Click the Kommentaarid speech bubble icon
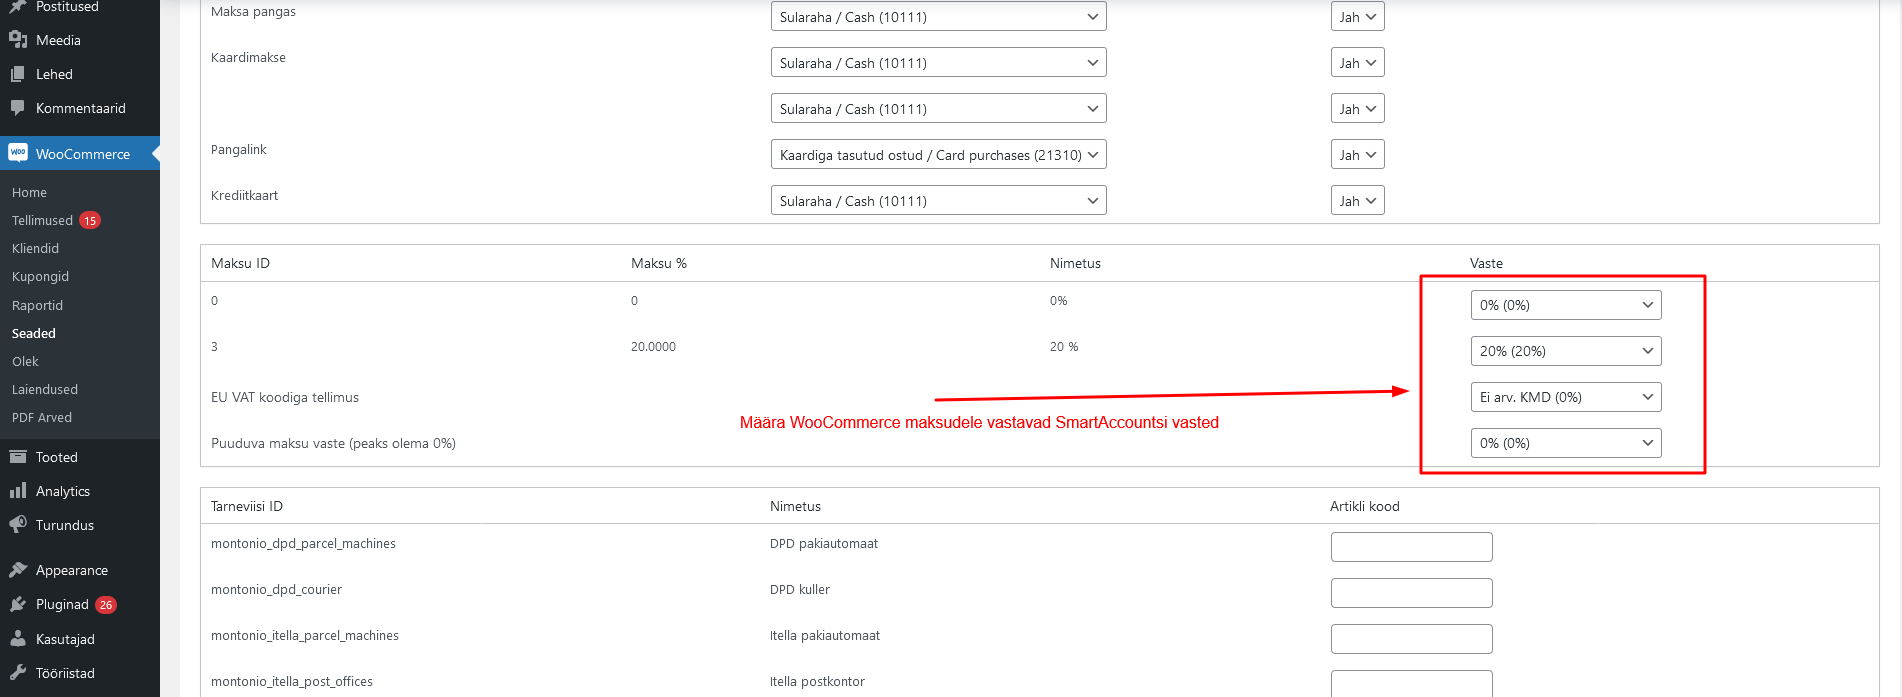 pyautogui.click(x=18, y=108)
